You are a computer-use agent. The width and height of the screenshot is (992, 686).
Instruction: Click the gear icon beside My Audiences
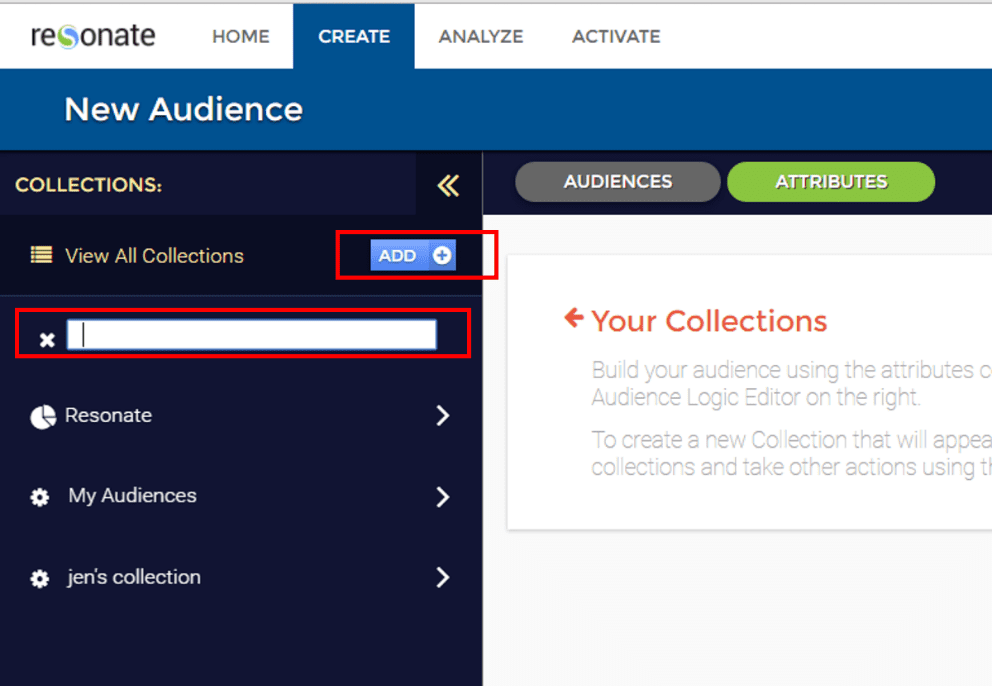tap(40, 497)
